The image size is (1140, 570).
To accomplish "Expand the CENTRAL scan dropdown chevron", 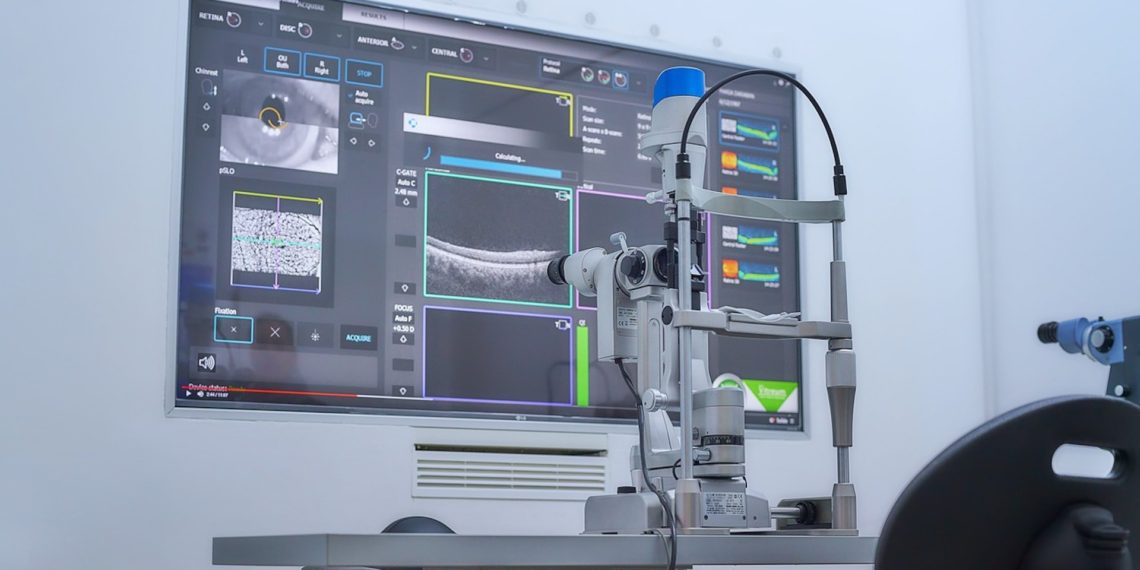I will tap(486, 58).
